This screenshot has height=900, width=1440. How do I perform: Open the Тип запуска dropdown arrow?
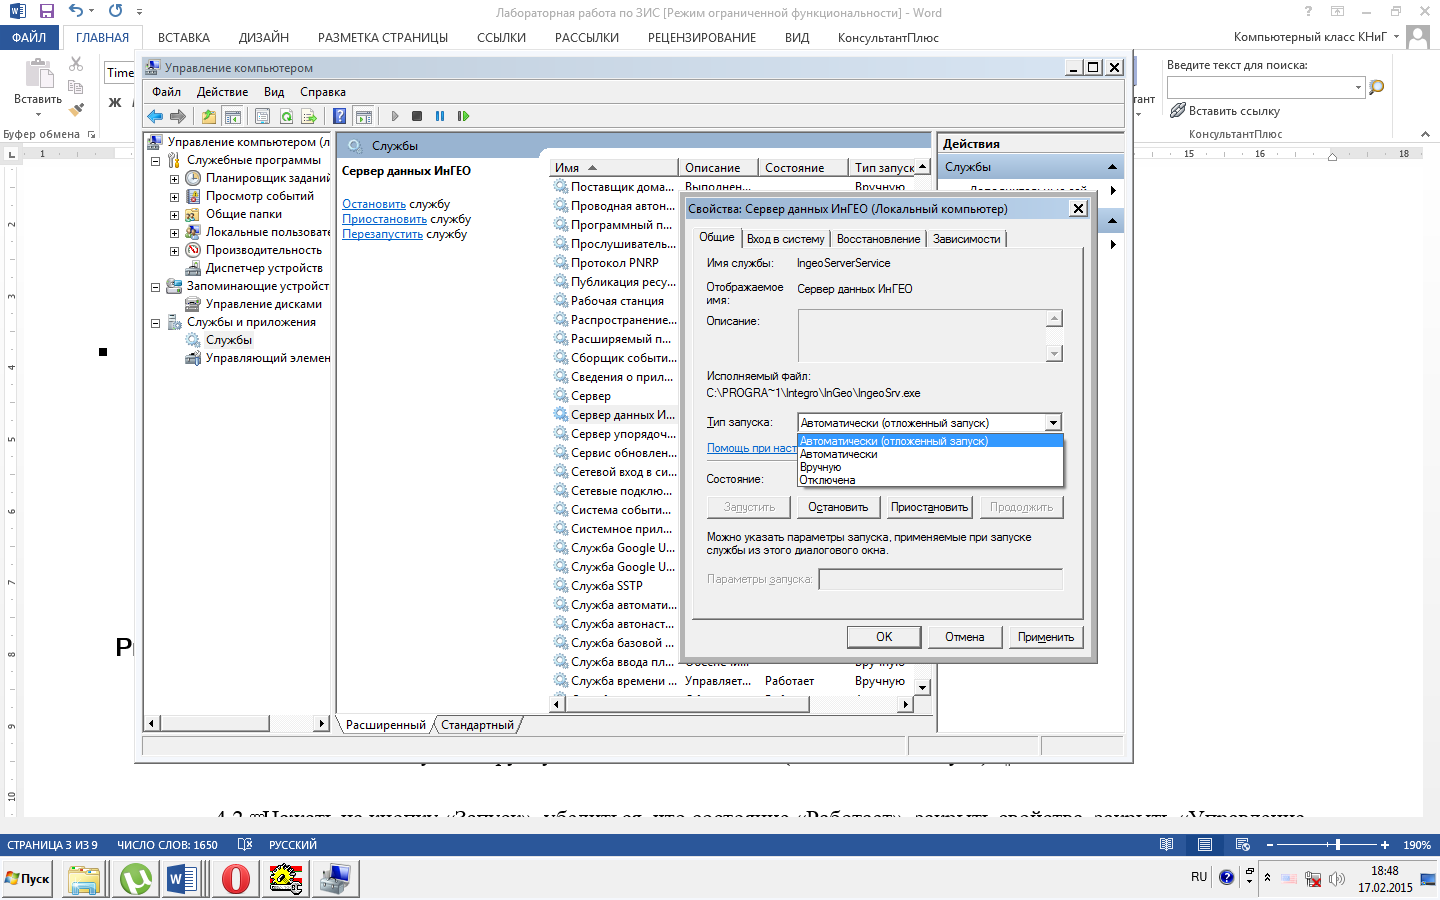click(x=1053, y=423)
